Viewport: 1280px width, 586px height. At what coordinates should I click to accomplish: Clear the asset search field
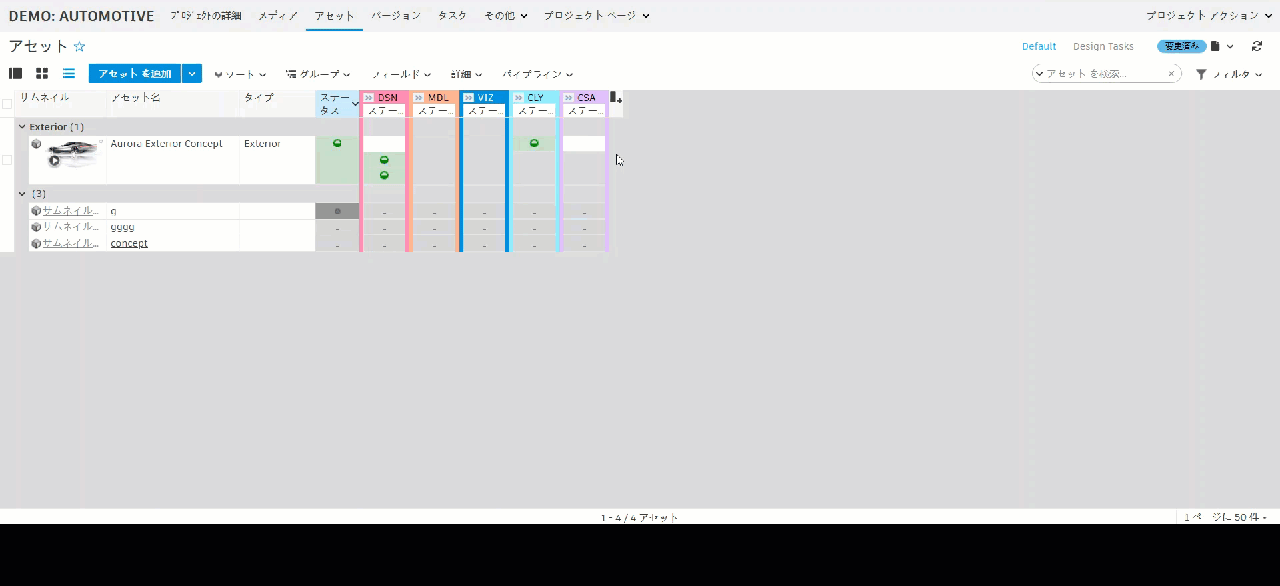click(1171, 74)
